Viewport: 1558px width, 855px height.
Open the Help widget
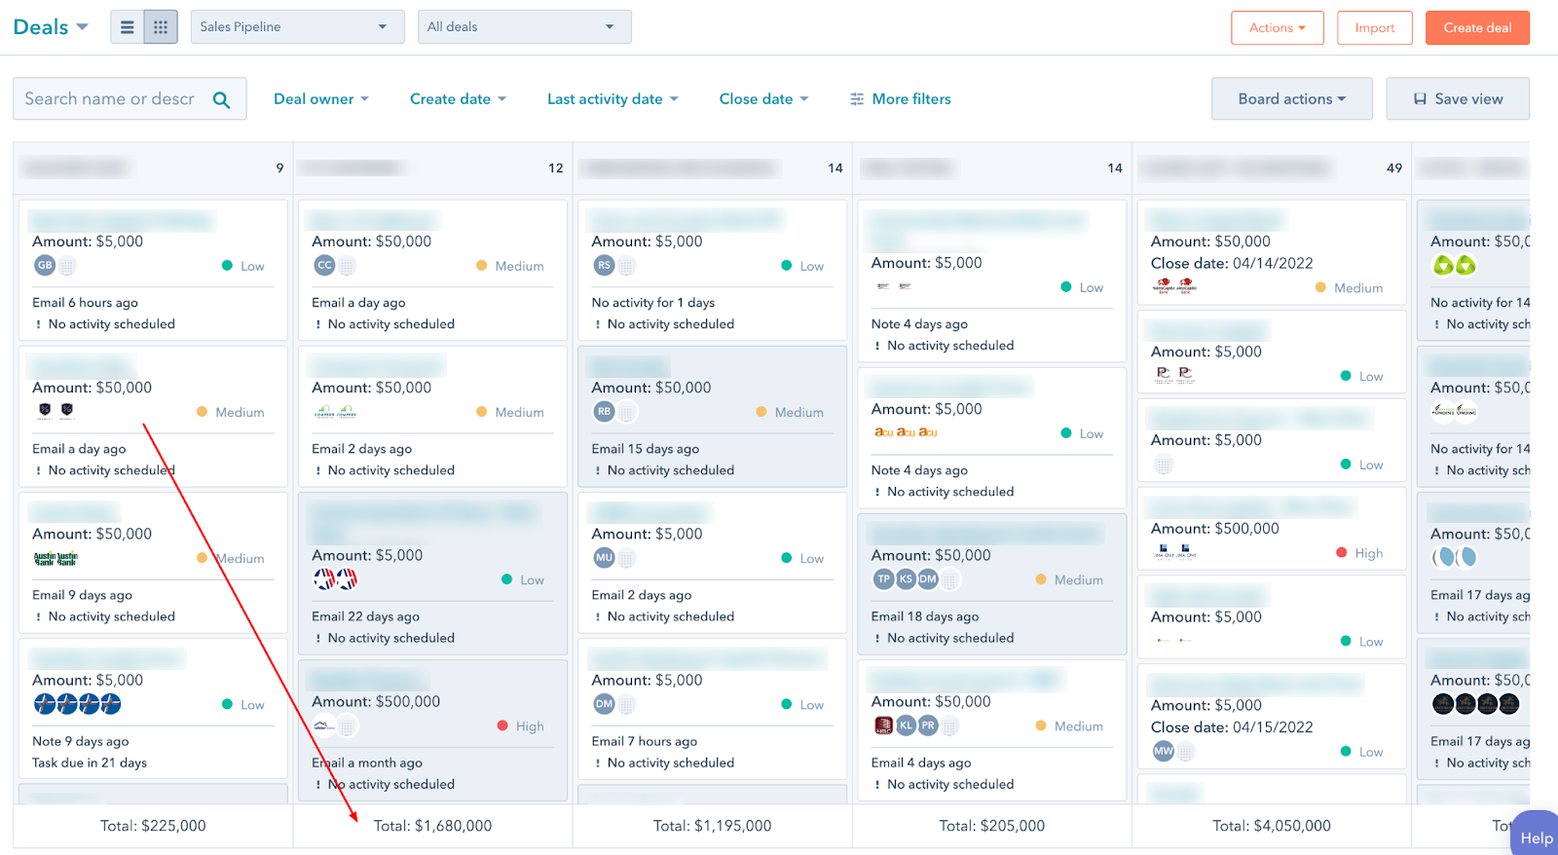pyautogui.click(x=1535, y=836)
